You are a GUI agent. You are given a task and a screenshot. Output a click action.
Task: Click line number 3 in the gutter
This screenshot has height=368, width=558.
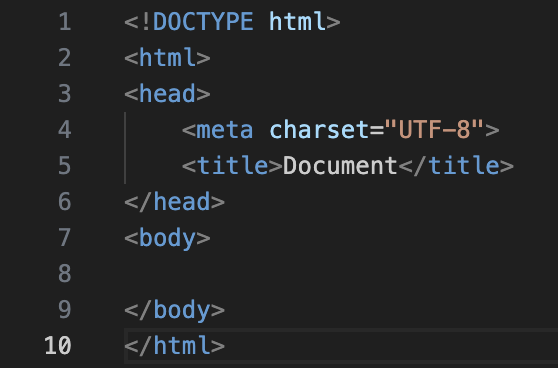coord(65,94)
